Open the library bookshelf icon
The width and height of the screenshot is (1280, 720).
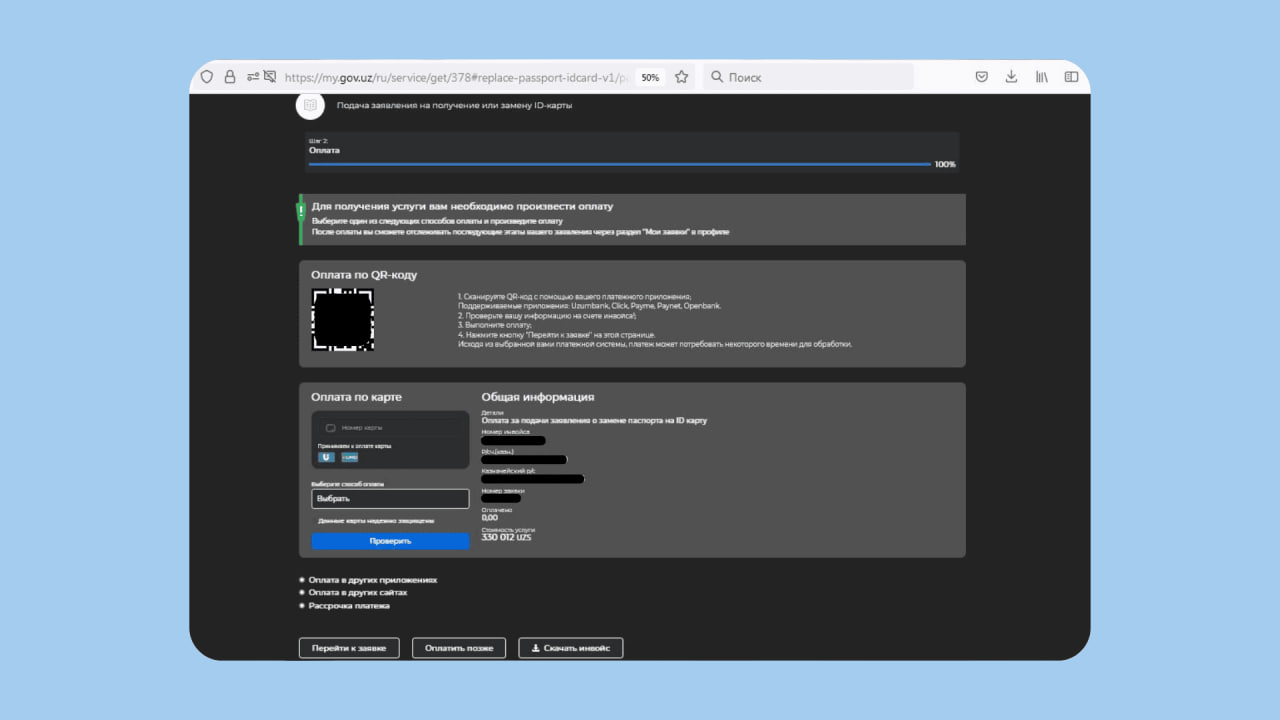[1041, 77]
